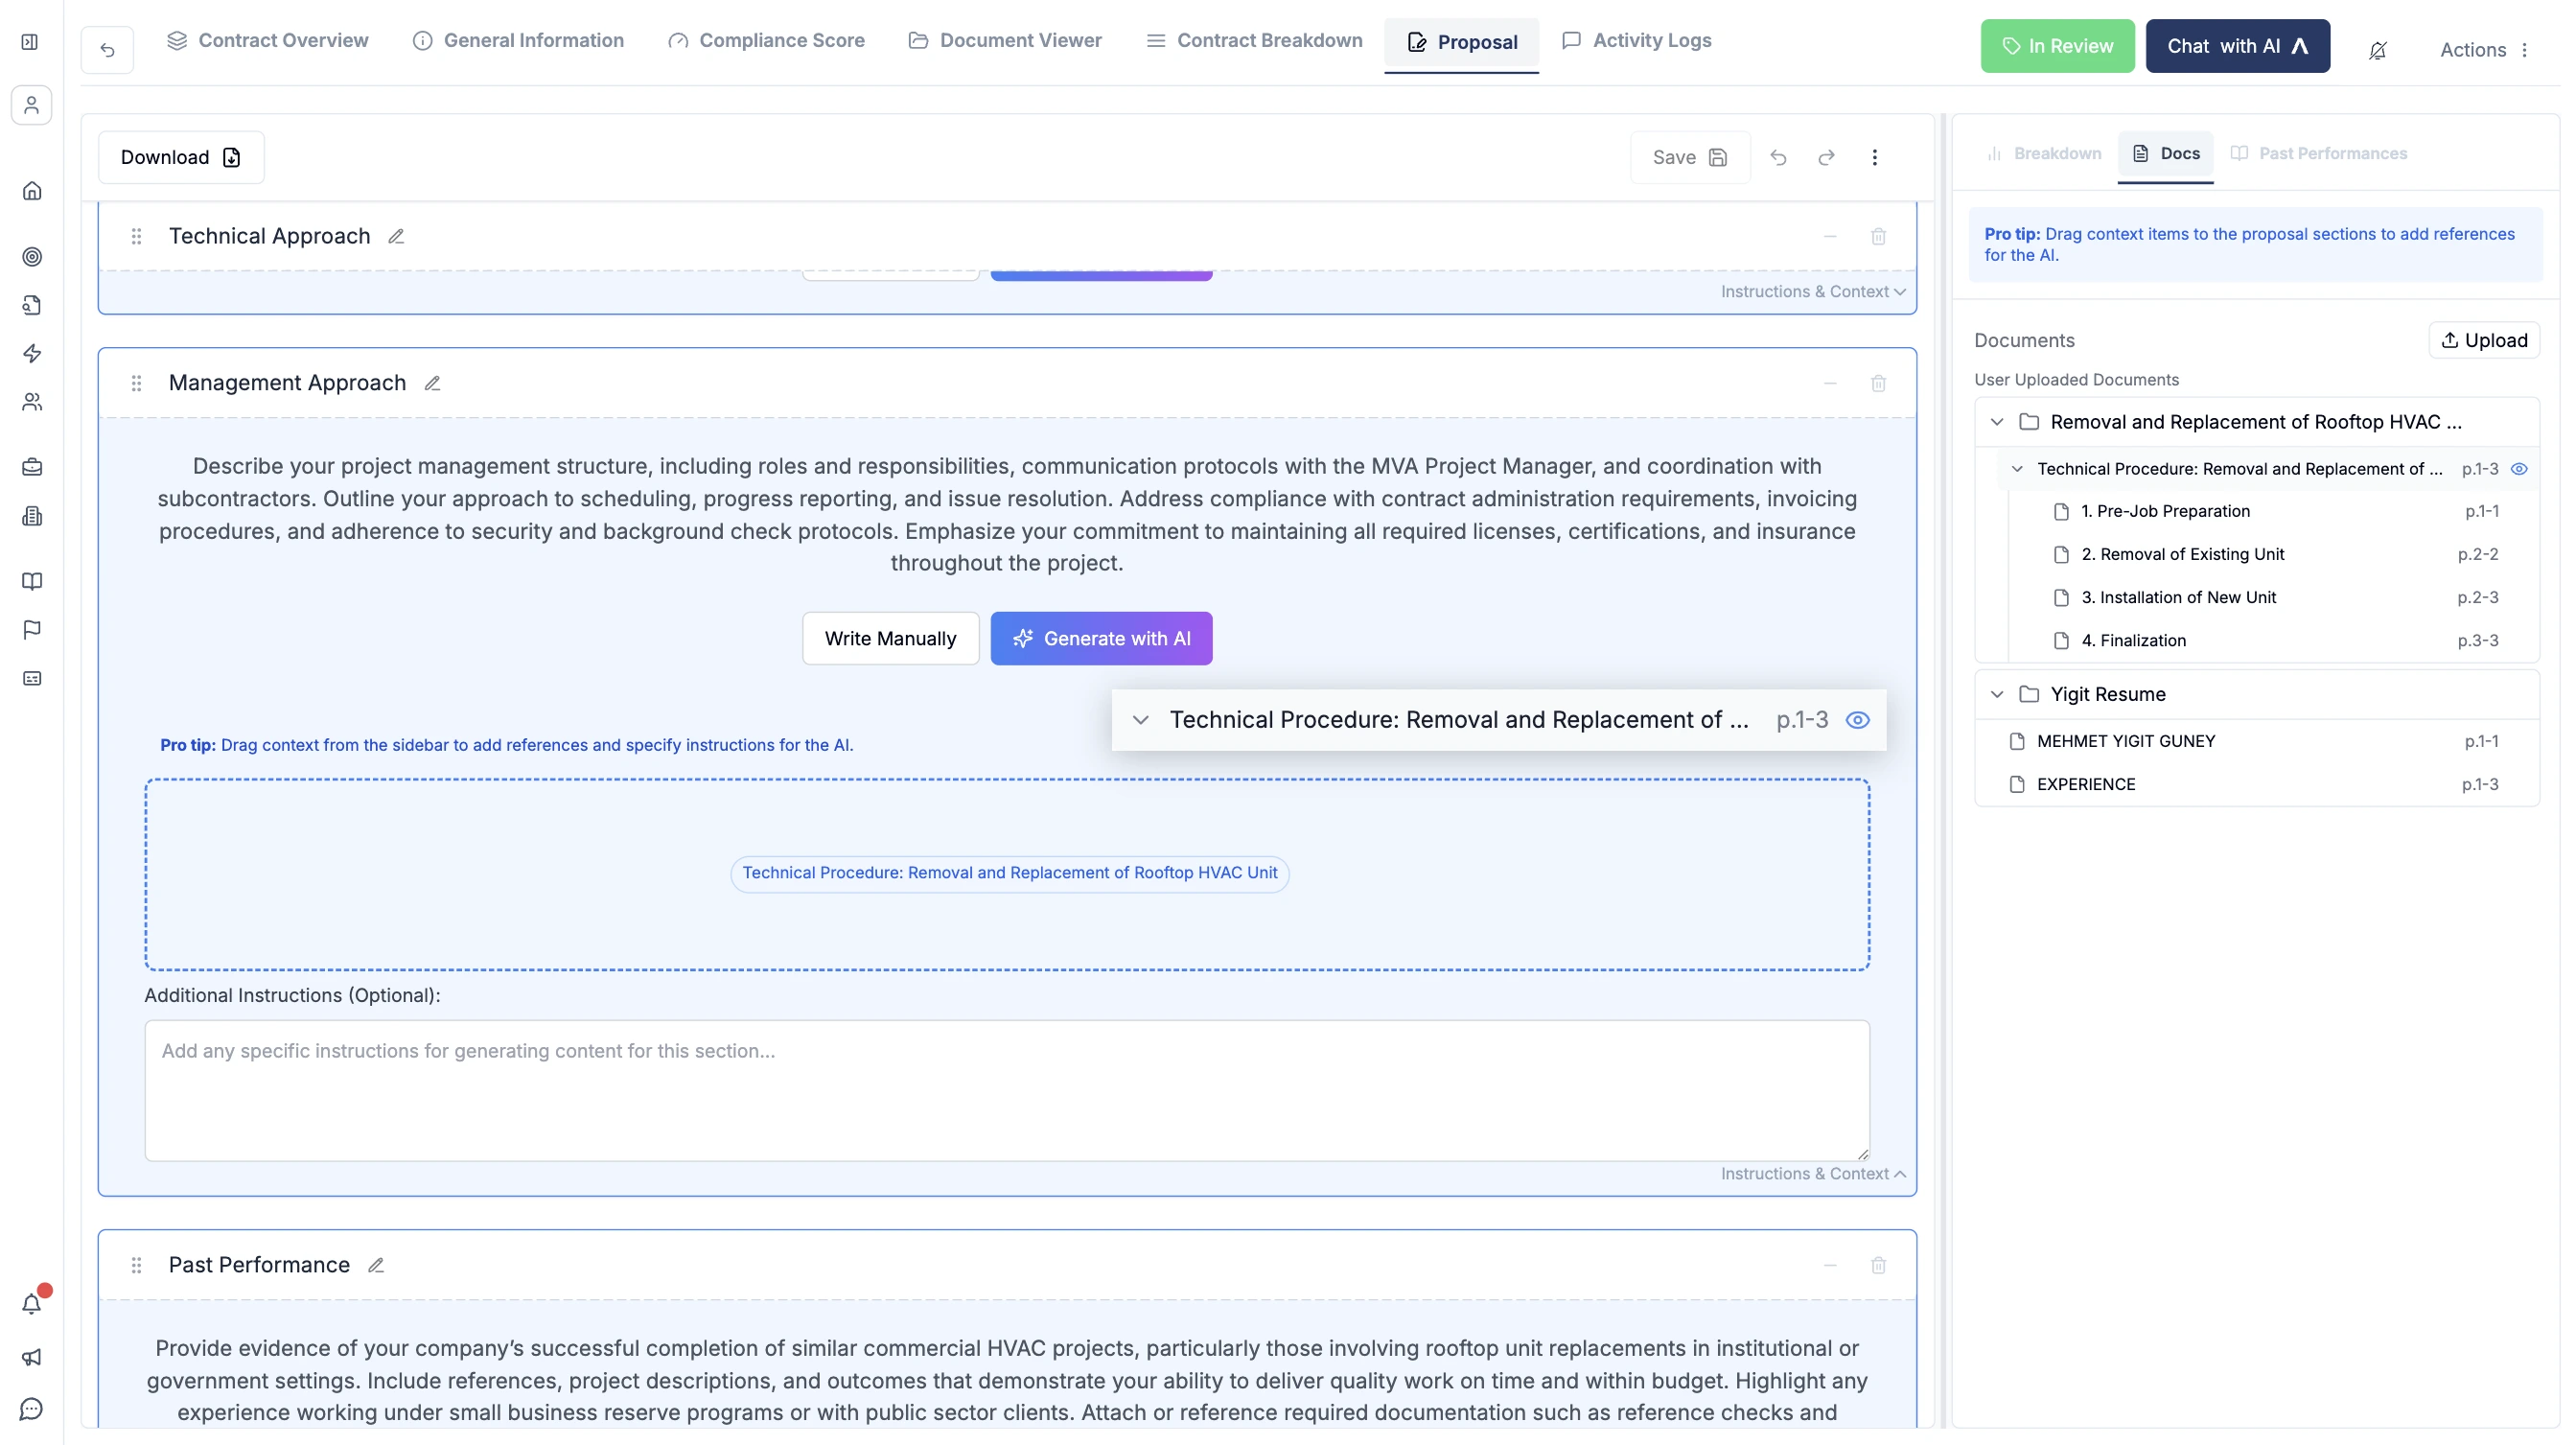Upload a new document
The width and height of the screenshot is (2576, 1445).
pos(2484,340)
